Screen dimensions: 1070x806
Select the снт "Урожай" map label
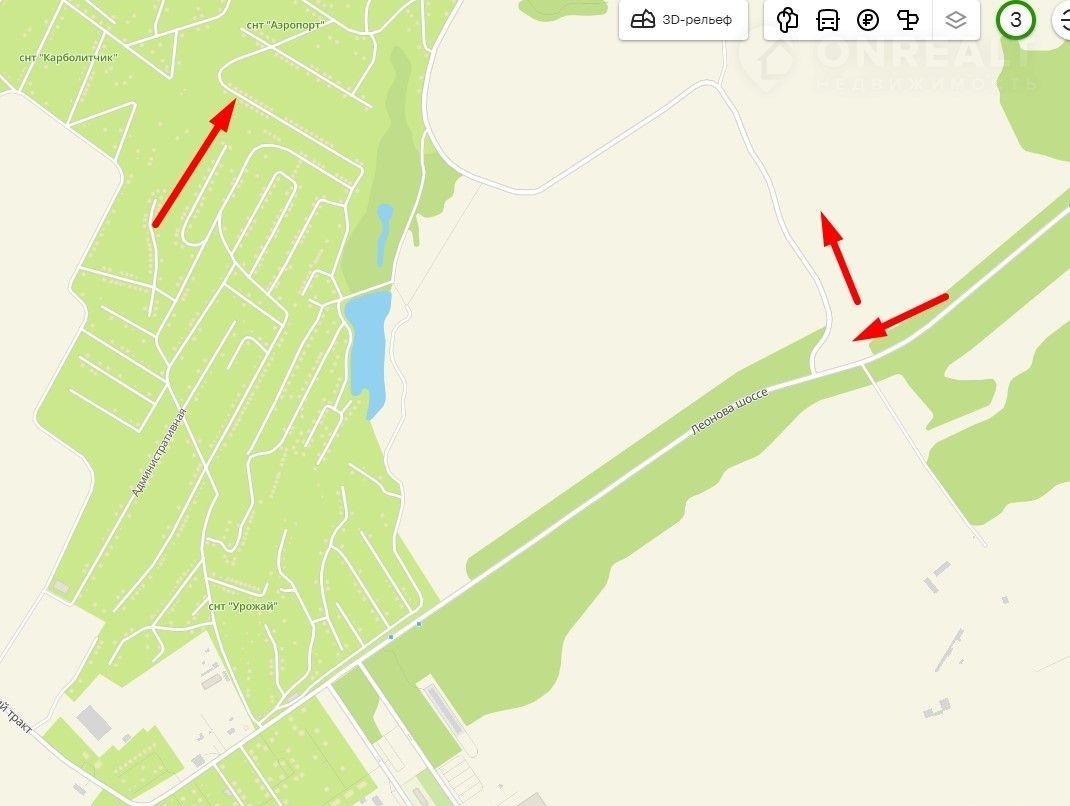tap(243, 606)
